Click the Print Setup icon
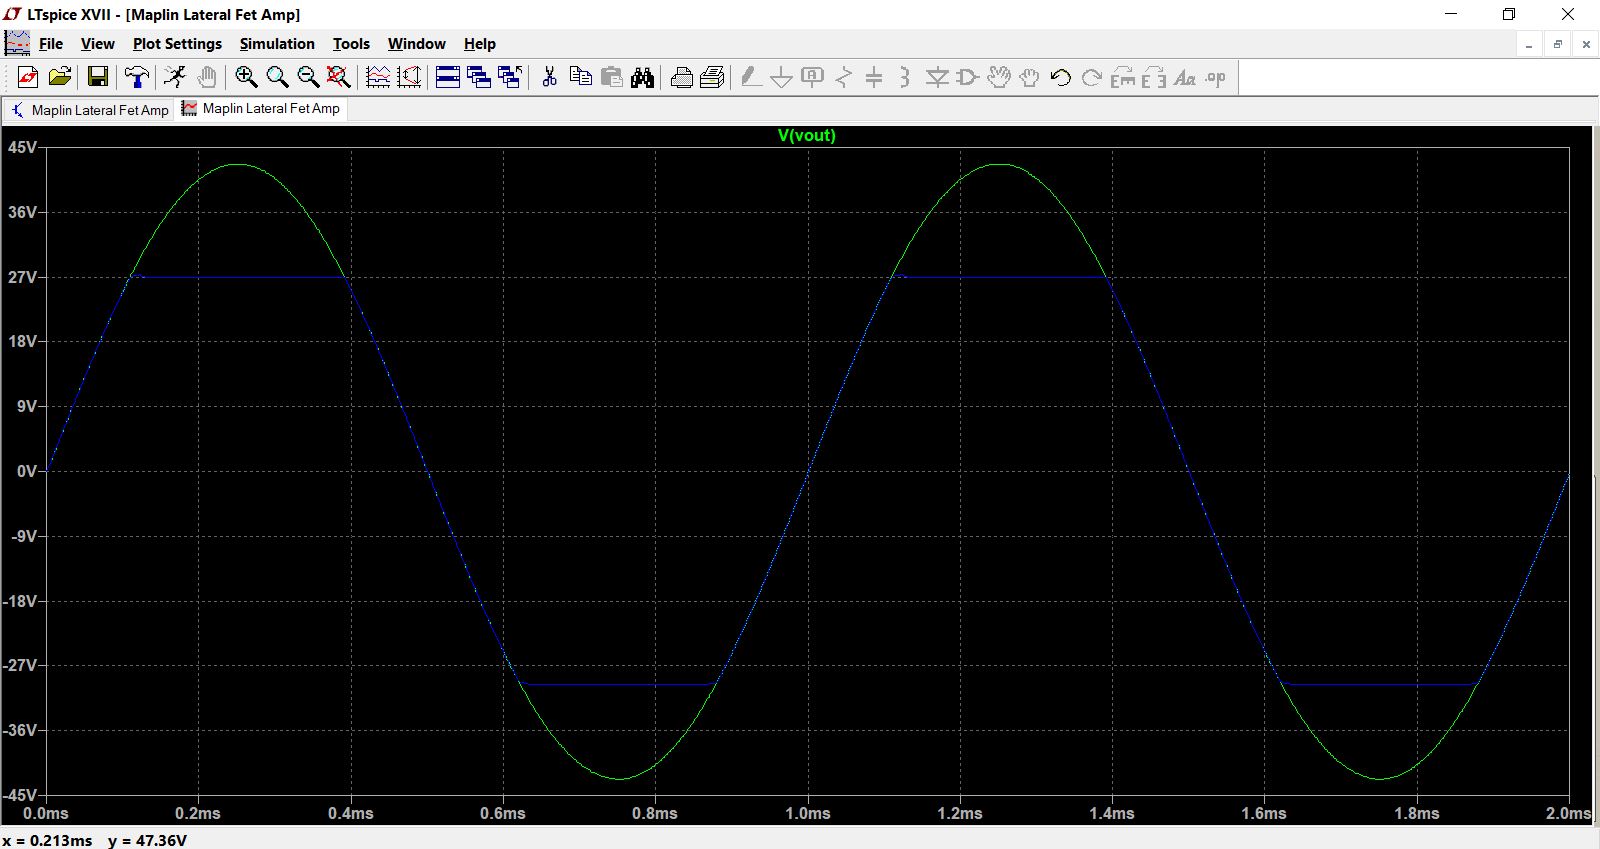This screenshot has height=849, width=1600. coord(712,77)
